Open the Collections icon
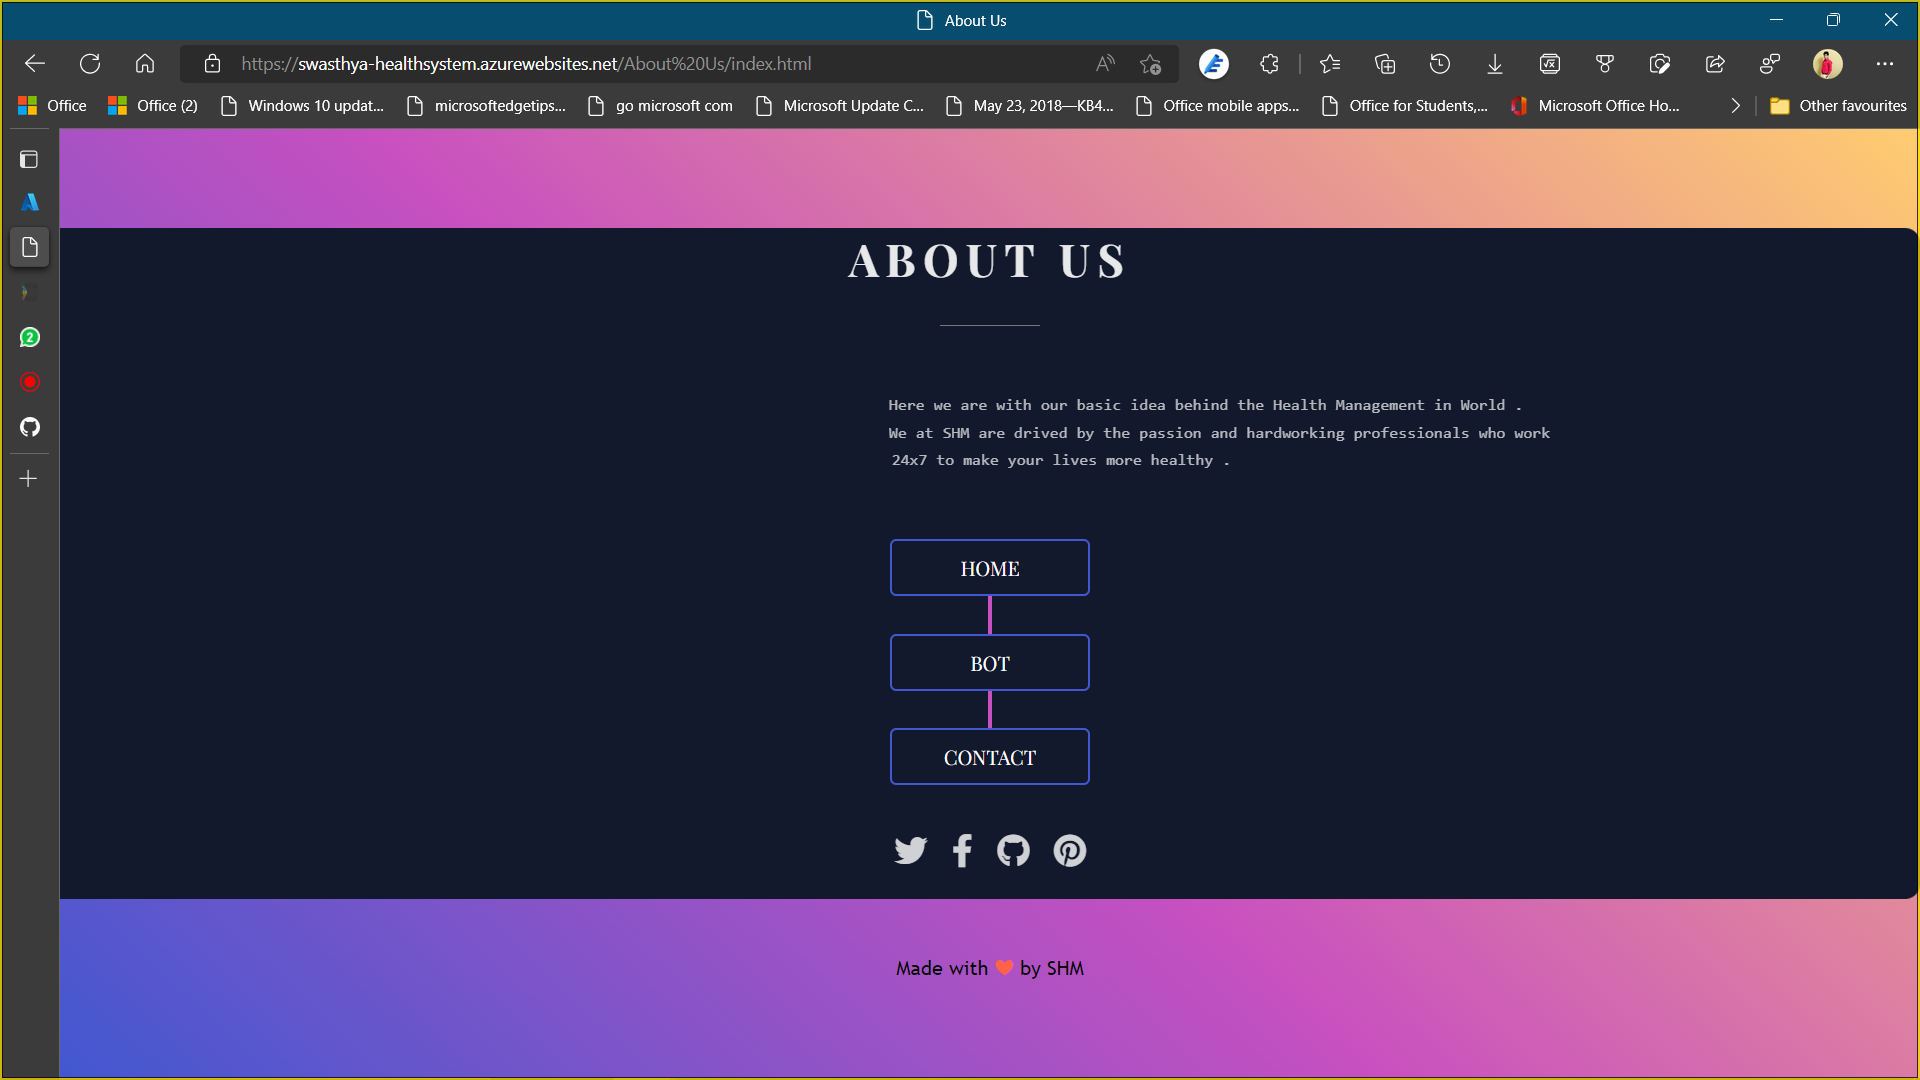The width and height of the screenshot is (1920, 1080). click(1385, 64)
